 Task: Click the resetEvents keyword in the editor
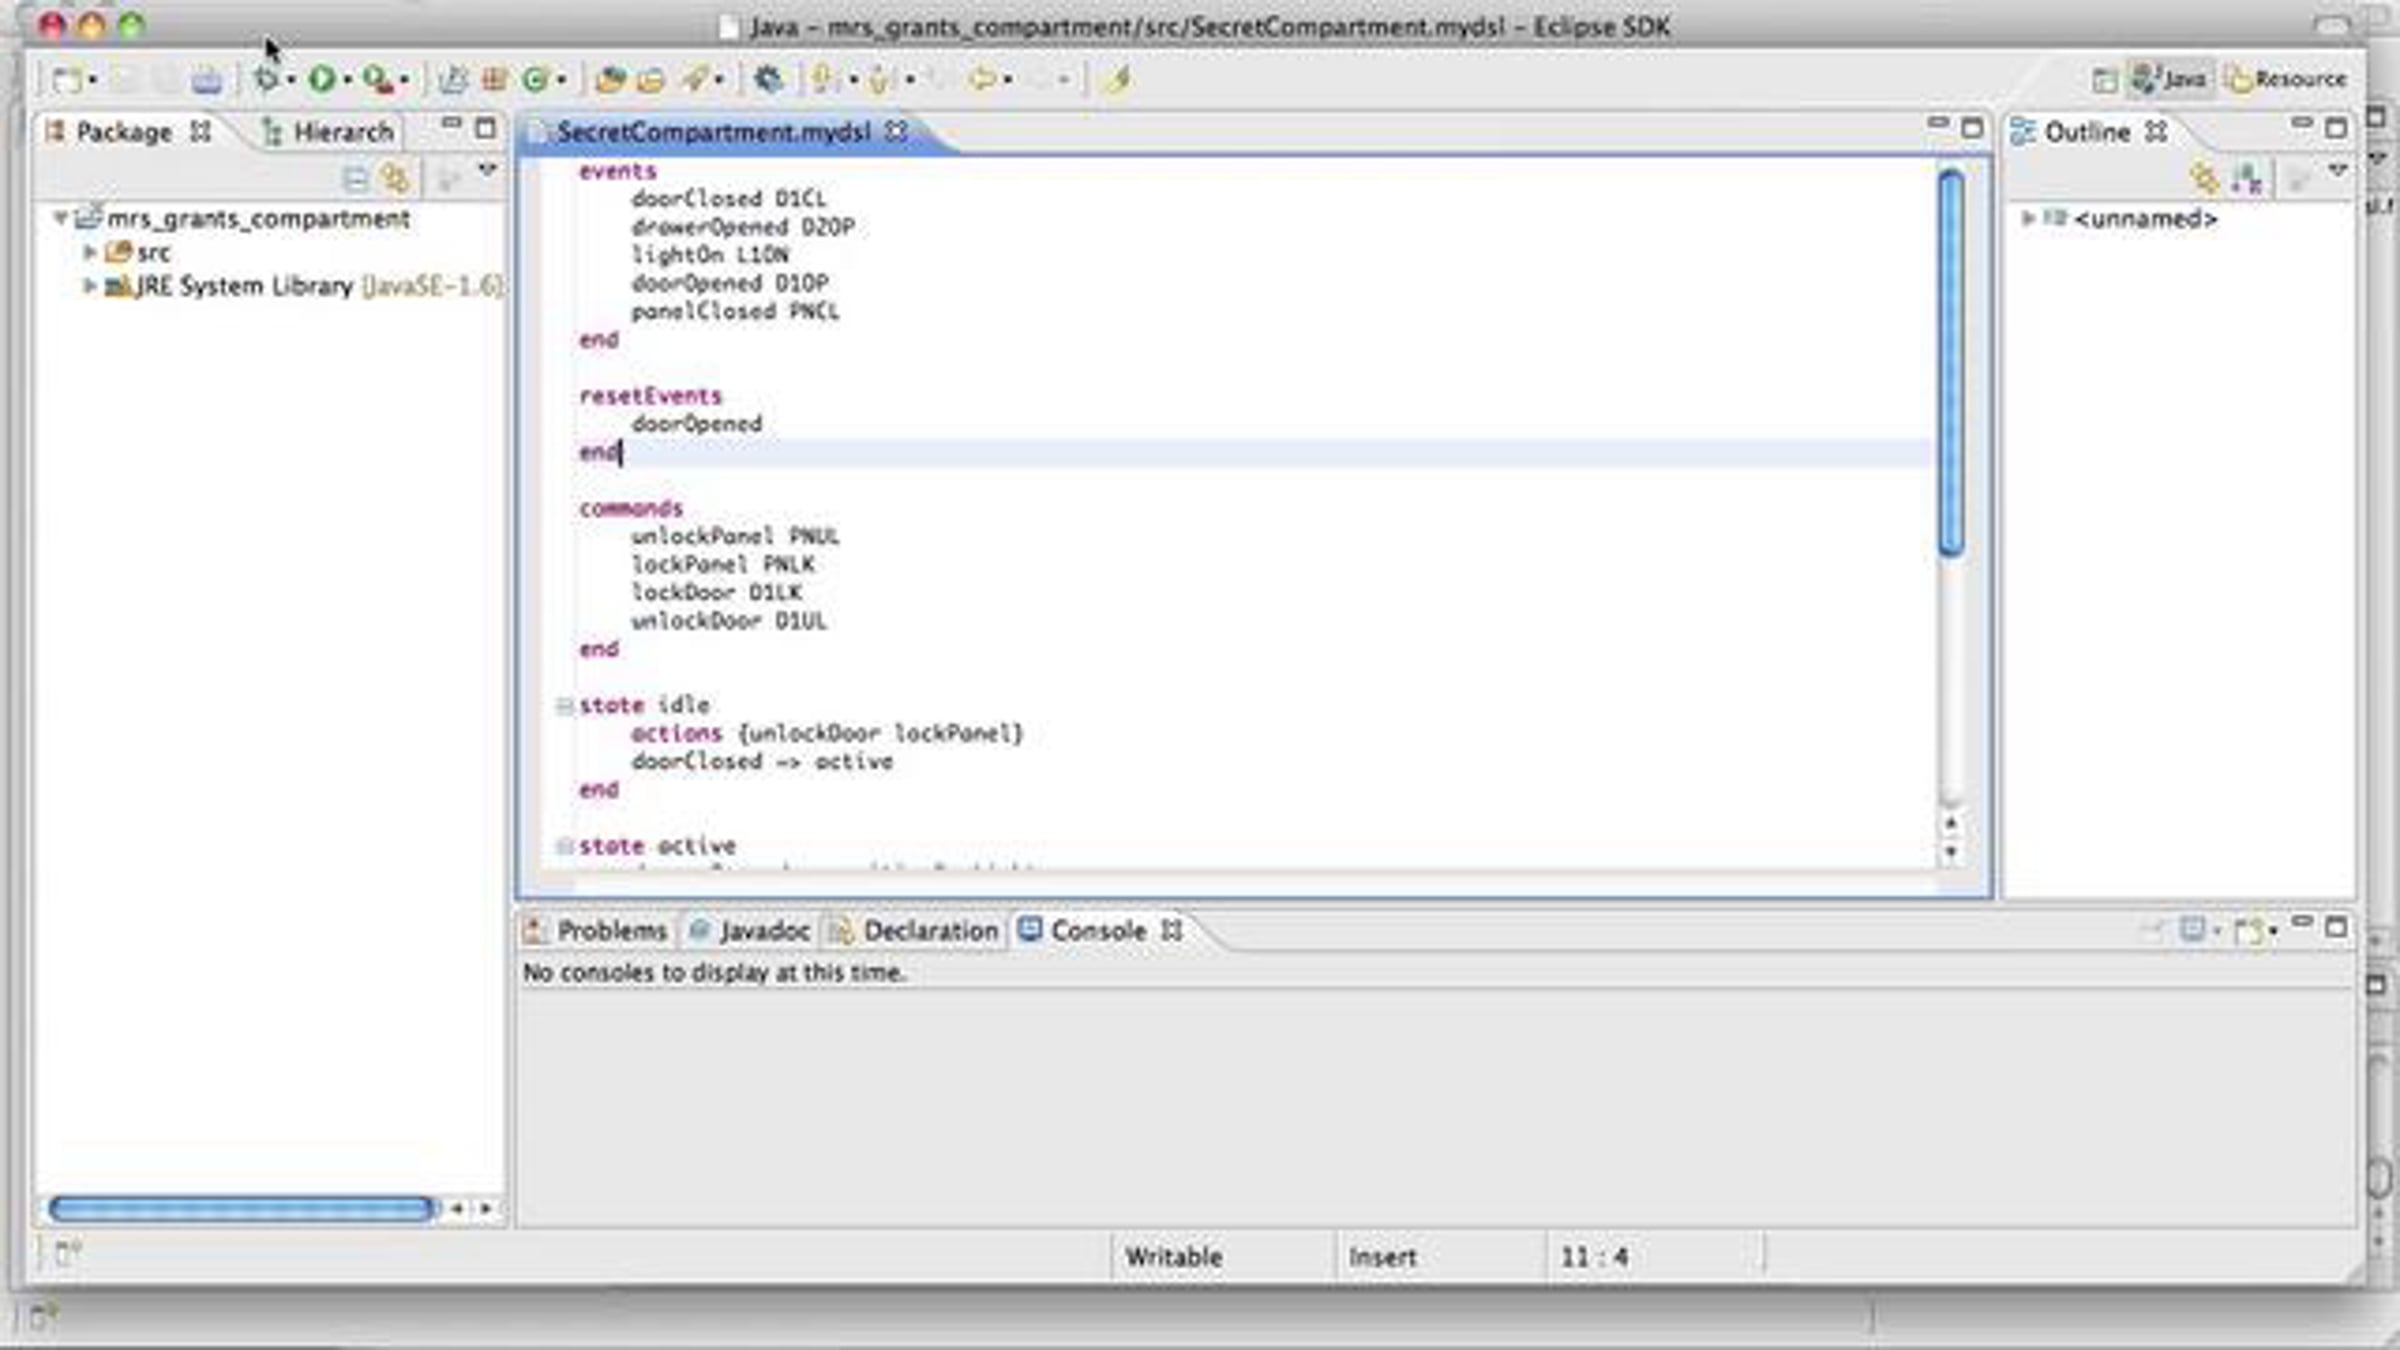pyautogui.click(x=650, y=396)
